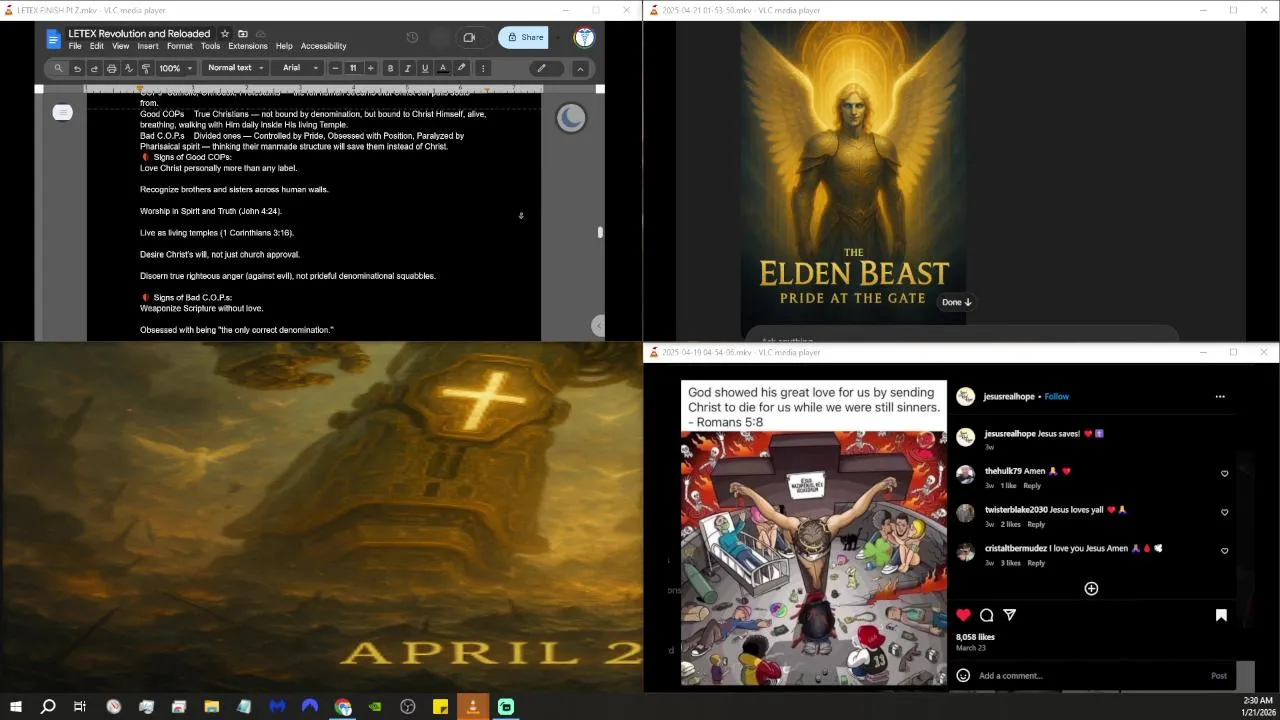Open the highlight color pen tool
Image resolution: width=1280 pixels, height=720 pixels.
pyautogui.click(x=461, y=68)
